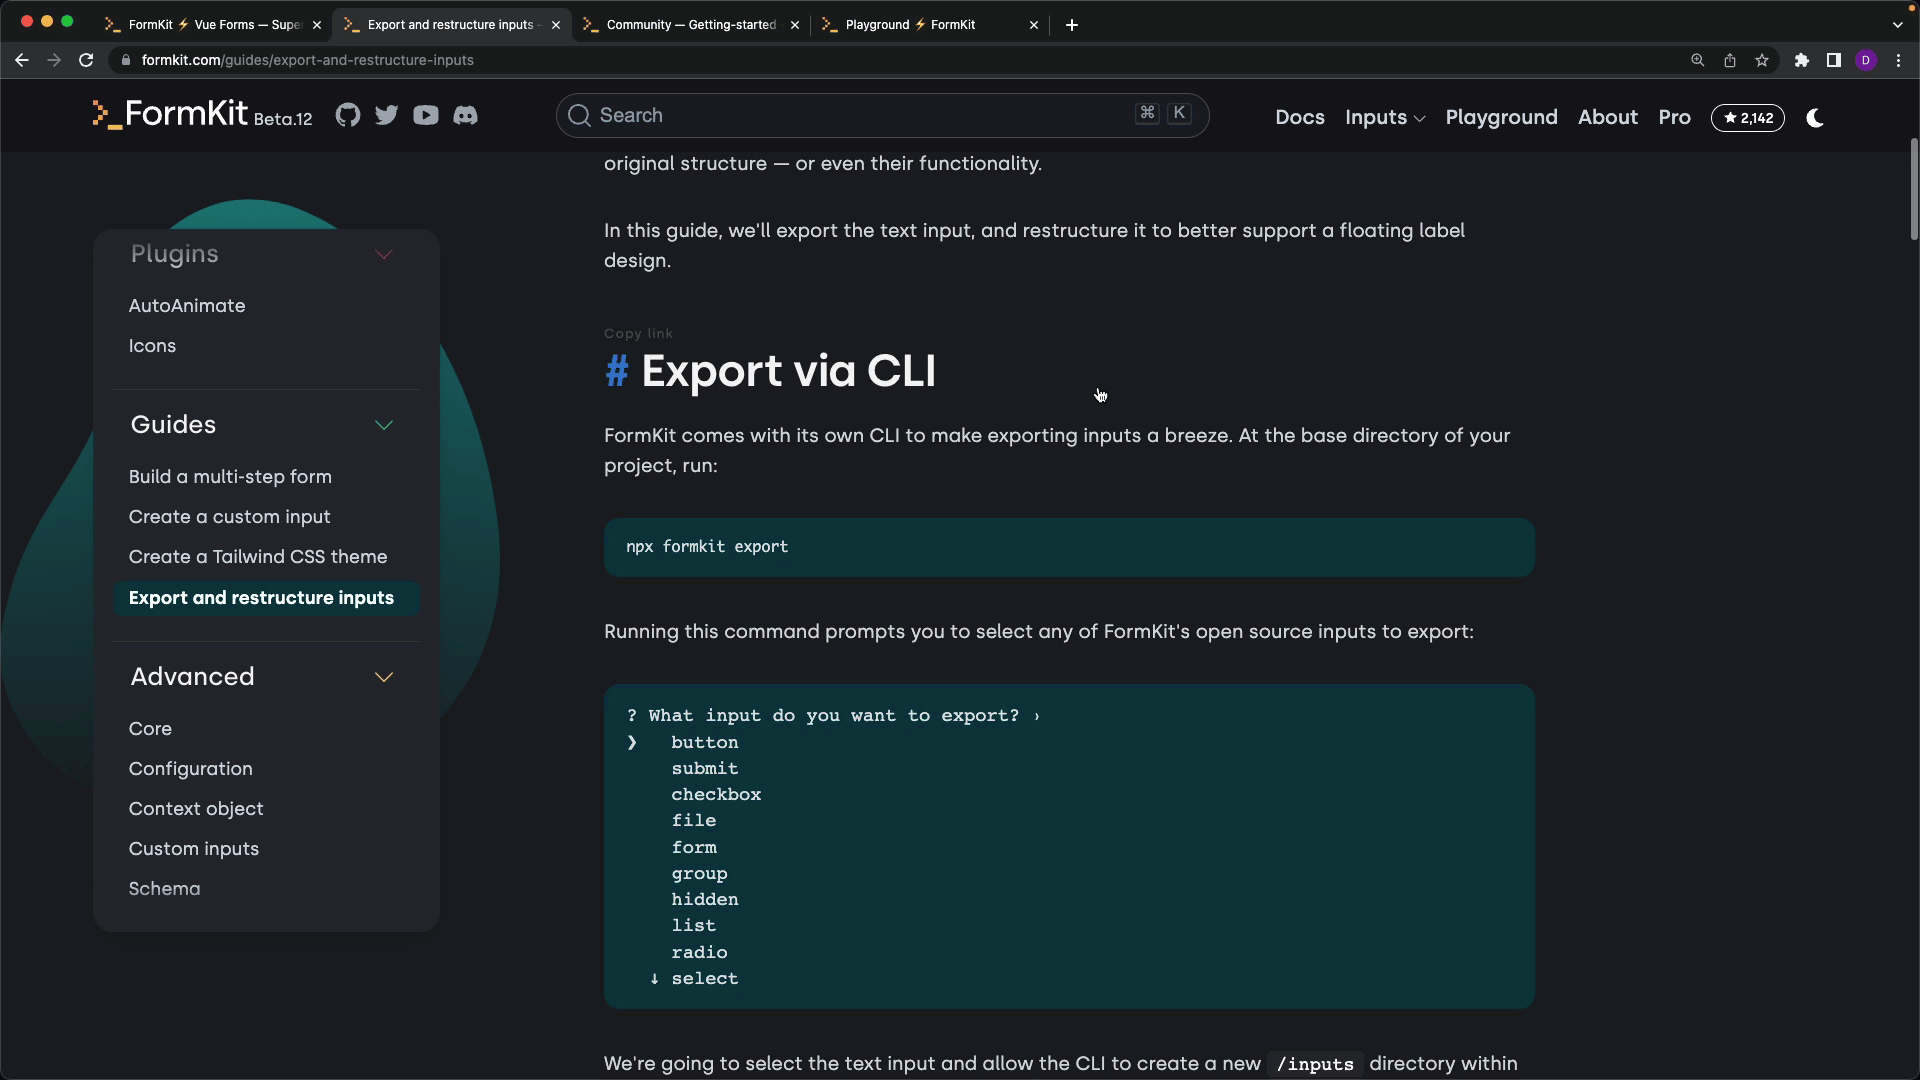Open Playground from top navigation
The height and width of the screenshot is (1080, 1920).
tap(1501, 118)
